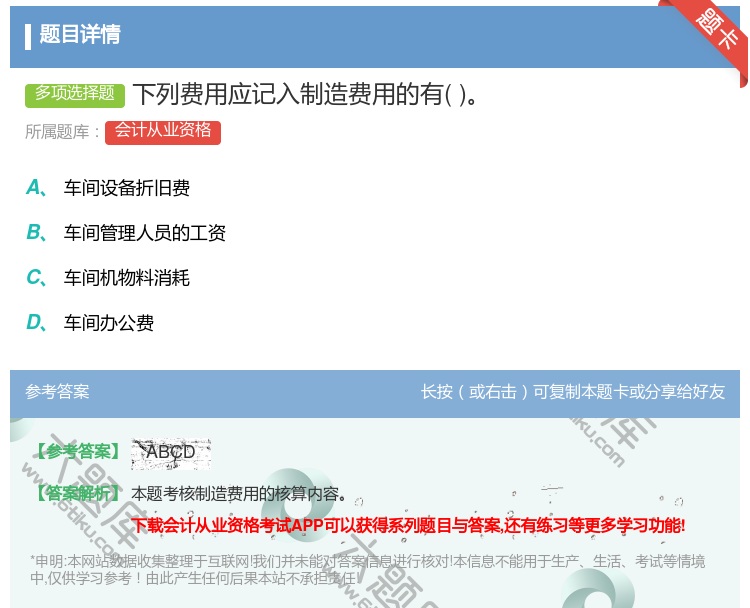The width and height of the screenshot is (750, 608).
Task: Click the 所属题库 label
Action: point(62,132)
